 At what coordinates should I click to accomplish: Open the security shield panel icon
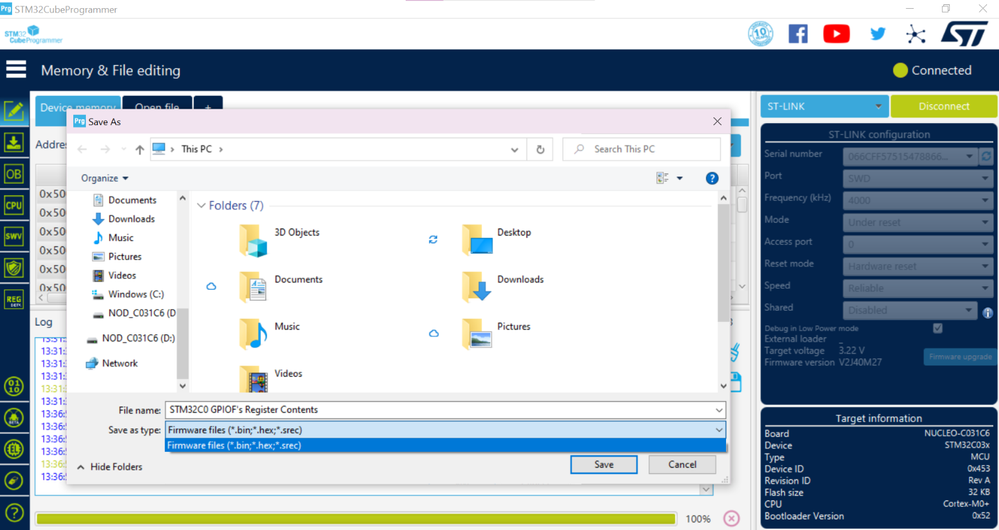(x=14, y=268)
